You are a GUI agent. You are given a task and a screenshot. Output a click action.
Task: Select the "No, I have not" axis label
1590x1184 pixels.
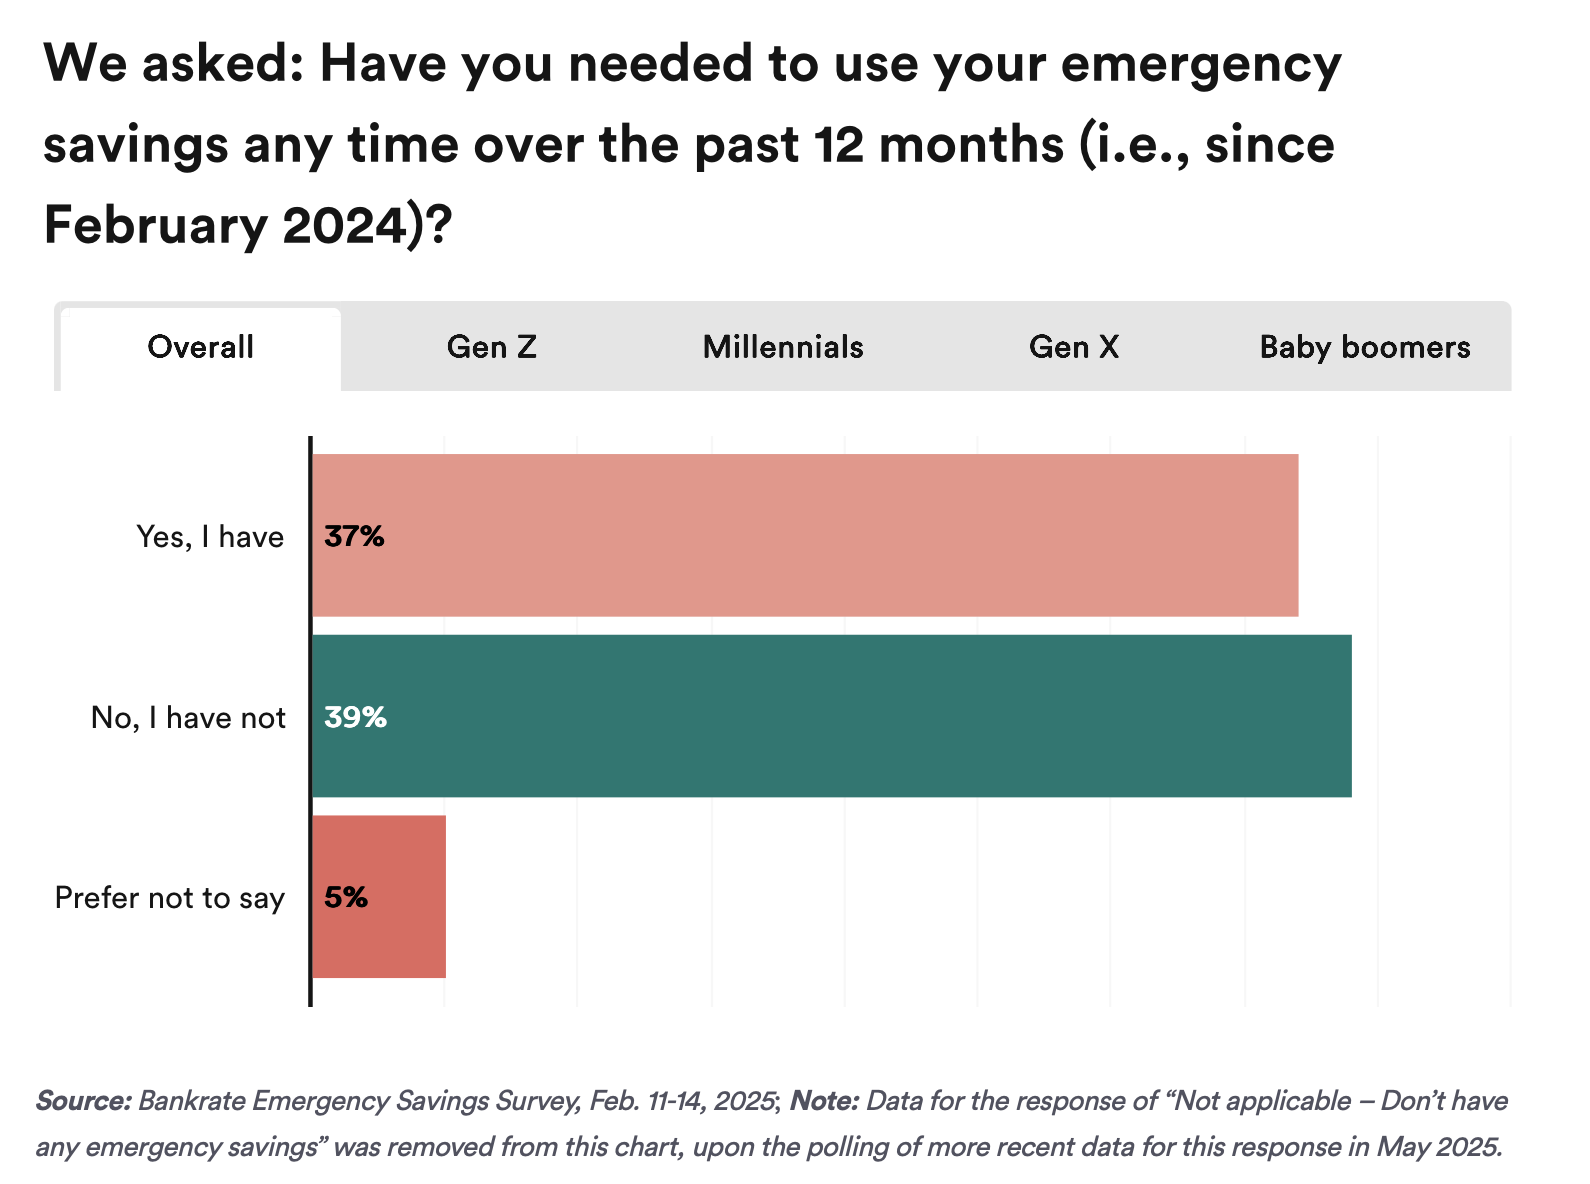(188, 718)
